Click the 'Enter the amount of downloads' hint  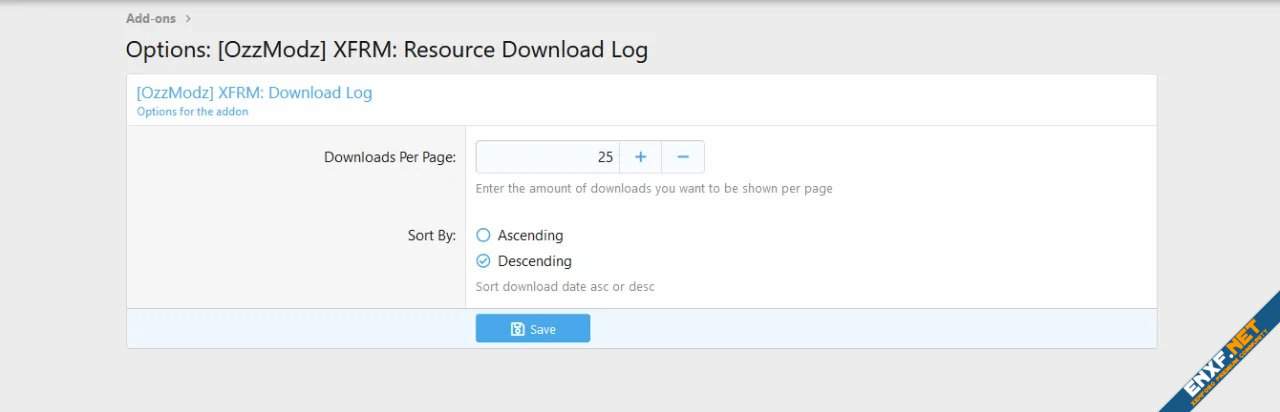pos(654,188)
